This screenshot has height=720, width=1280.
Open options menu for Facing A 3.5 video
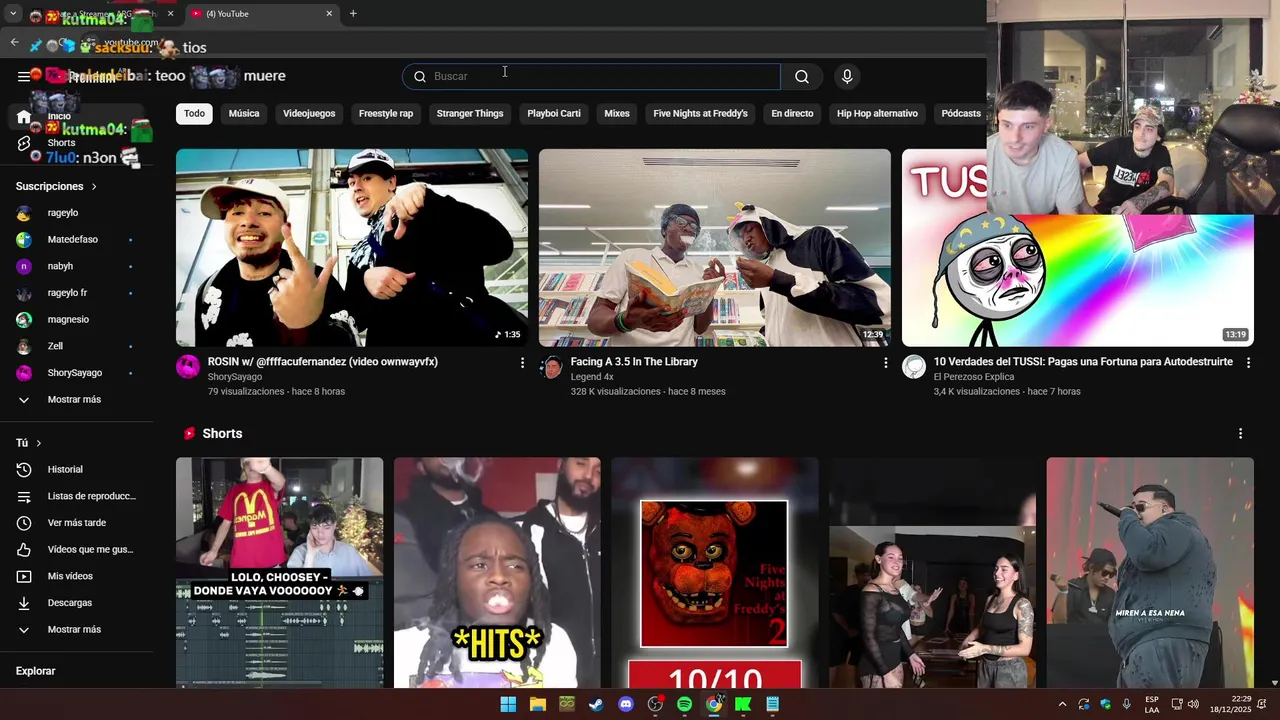point(885,363)
